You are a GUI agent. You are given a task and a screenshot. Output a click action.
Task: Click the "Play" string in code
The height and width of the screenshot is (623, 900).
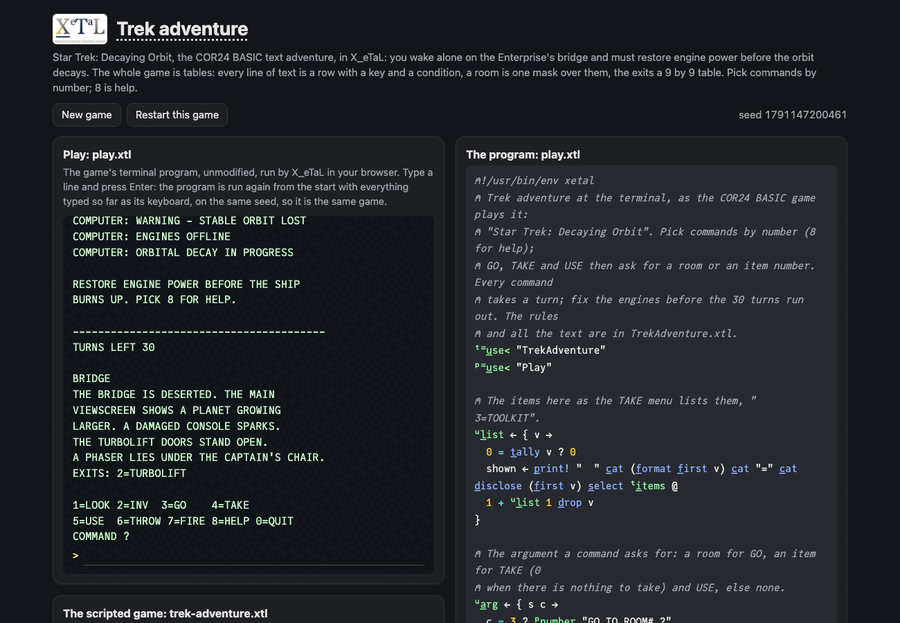534,367
